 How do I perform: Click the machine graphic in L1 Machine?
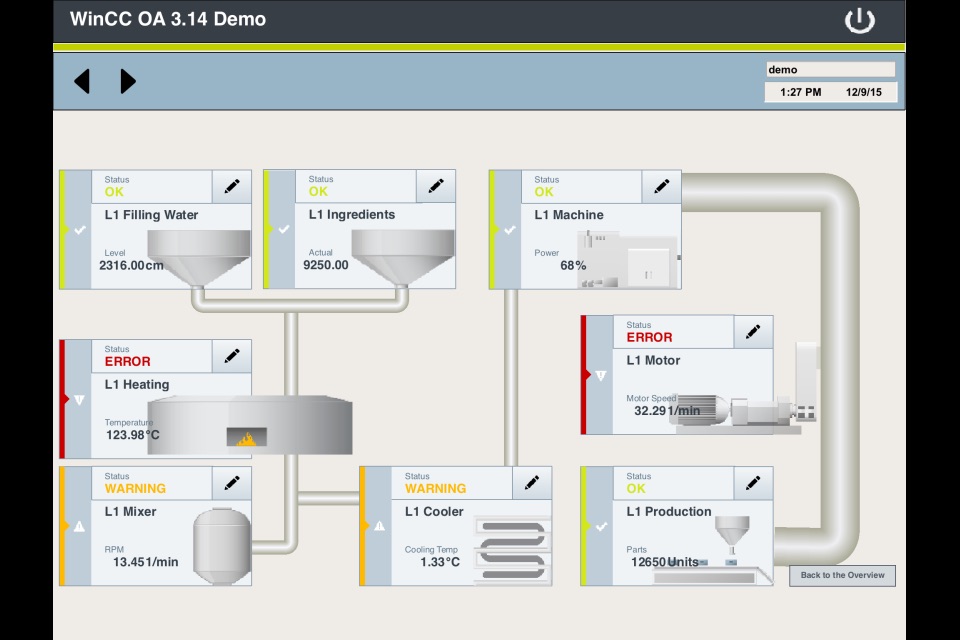629,260
